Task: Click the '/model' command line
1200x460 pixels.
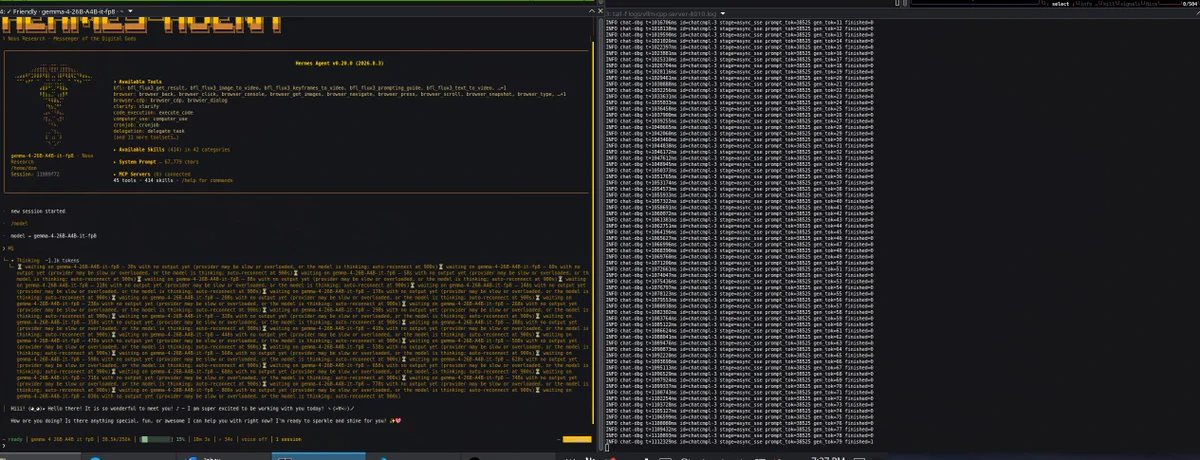Action: click(x=19, y=224)
